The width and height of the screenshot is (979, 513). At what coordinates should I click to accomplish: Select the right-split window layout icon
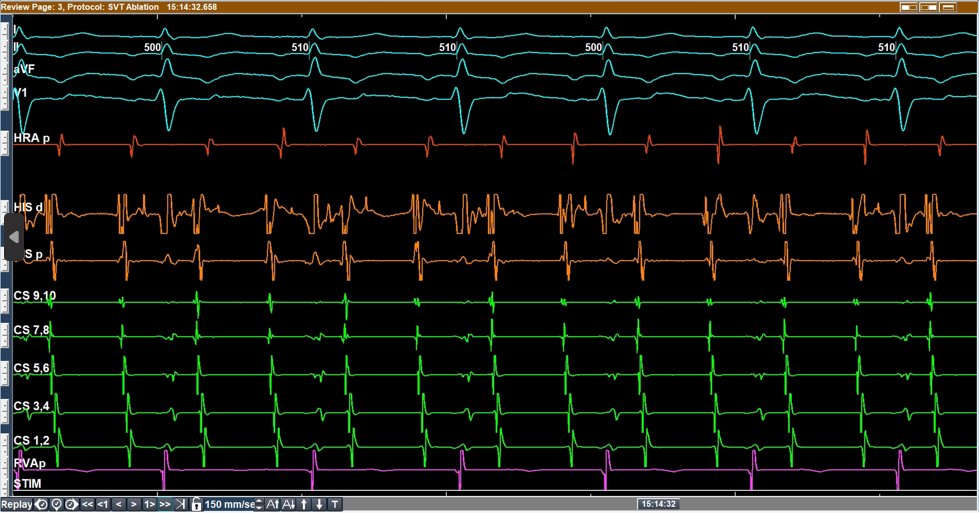click(928, 7)
